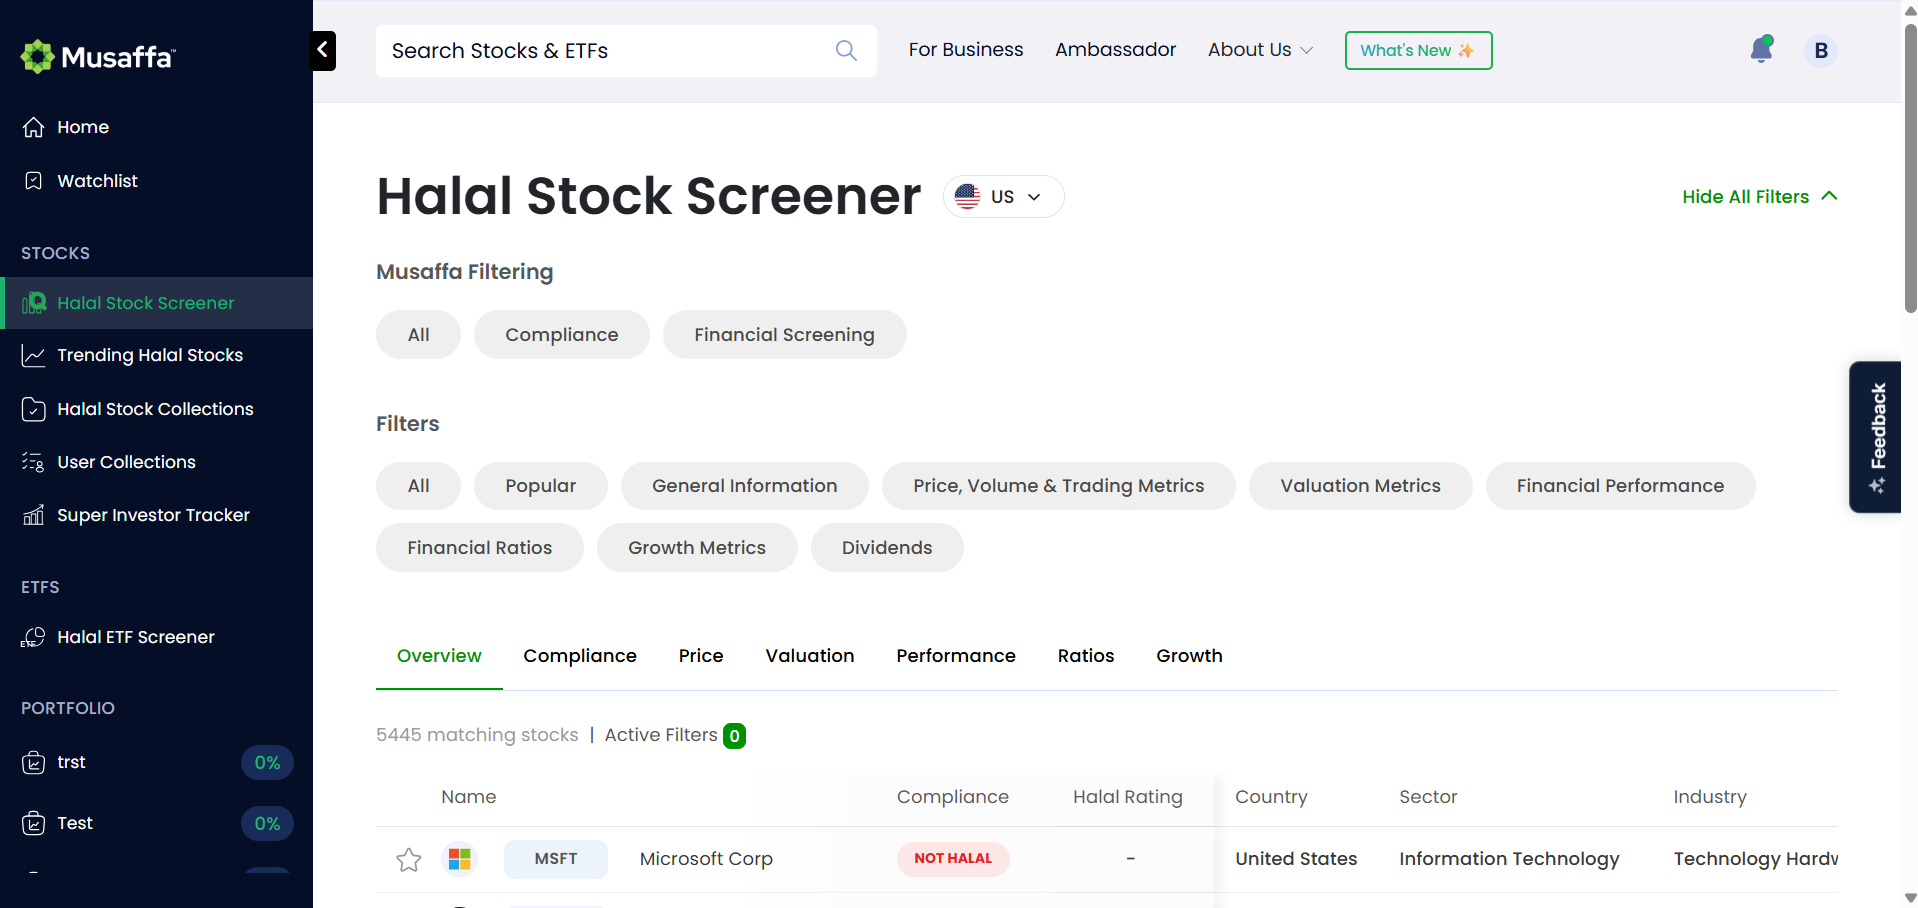Select the Financial Performance filter chip
This screenshot has width=1918, height=908.
point(1621,486)
